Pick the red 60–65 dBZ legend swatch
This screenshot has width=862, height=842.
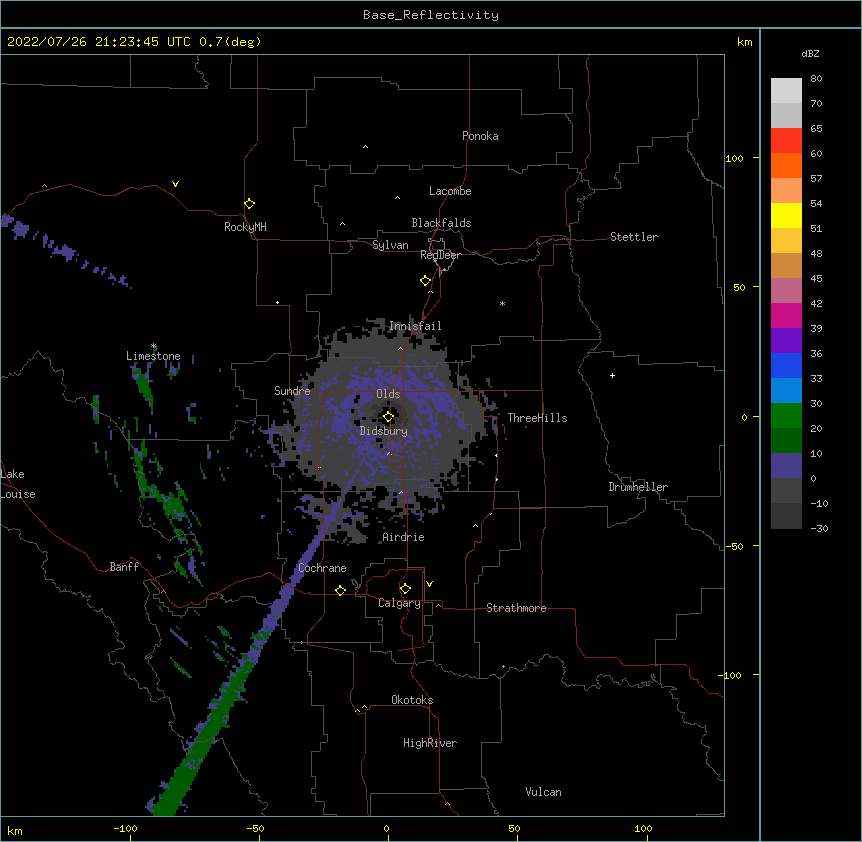pos(786,141)
